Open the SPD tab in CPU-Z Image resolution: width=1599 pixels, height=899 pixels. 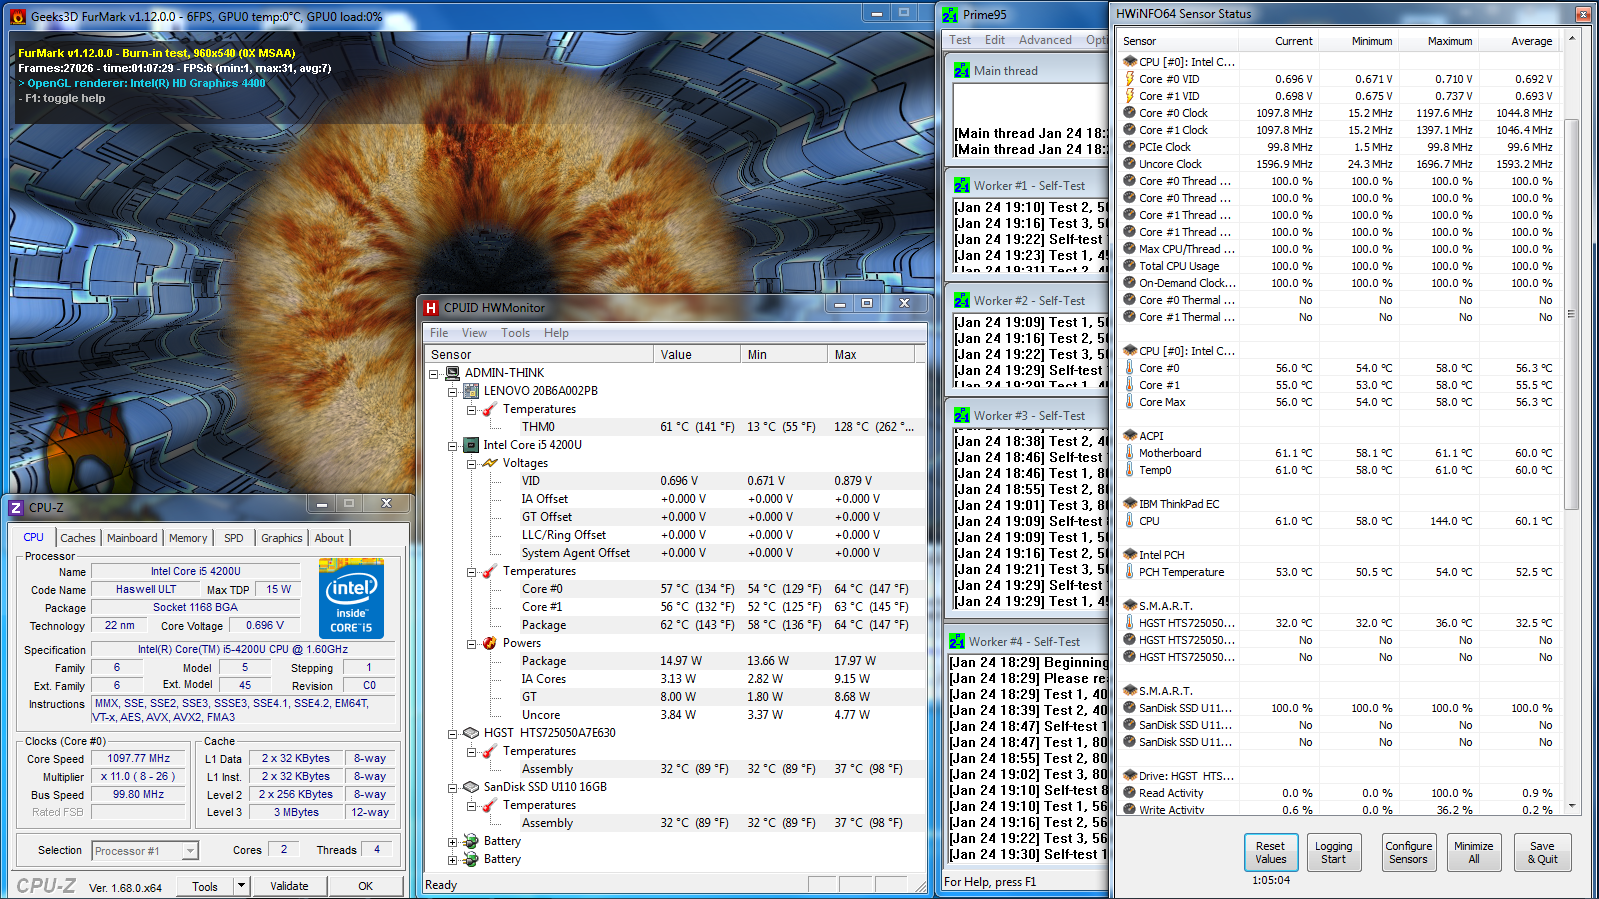coord(234,538)
